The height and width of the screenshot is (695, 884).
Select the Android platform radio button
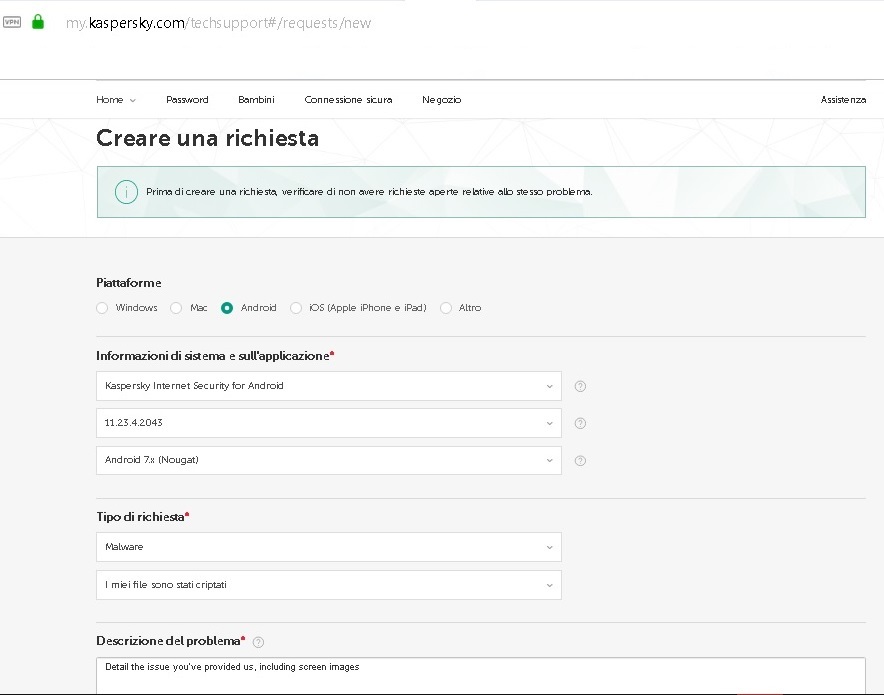click(x=227, y=308)
